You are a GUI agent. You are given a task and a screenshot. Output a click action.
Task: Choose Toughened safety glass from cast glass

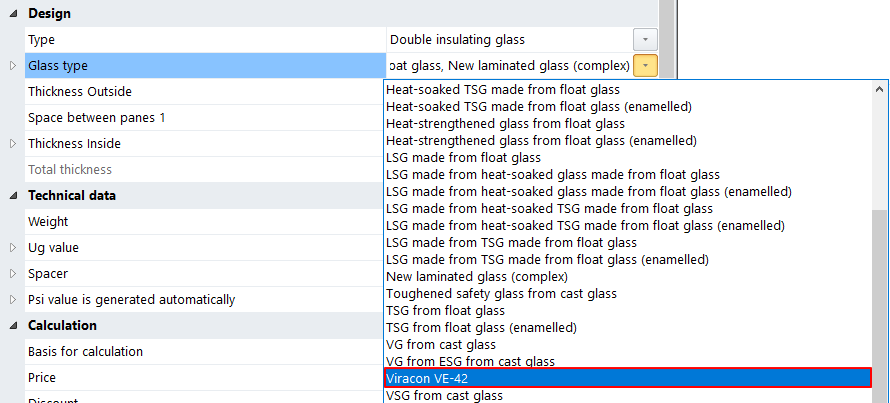coord(501,293)
